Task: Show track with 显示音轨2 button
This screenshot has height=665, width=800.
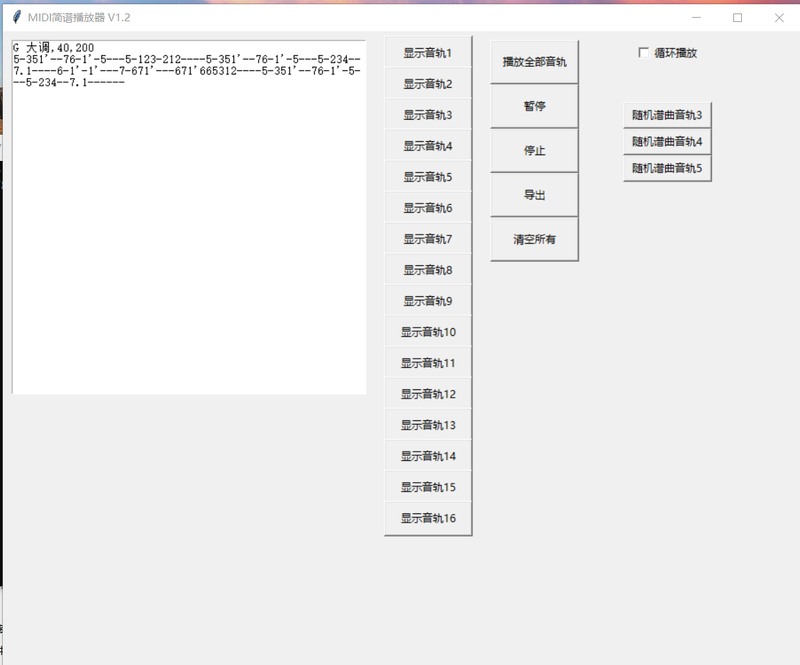Action: coord(428,84)
